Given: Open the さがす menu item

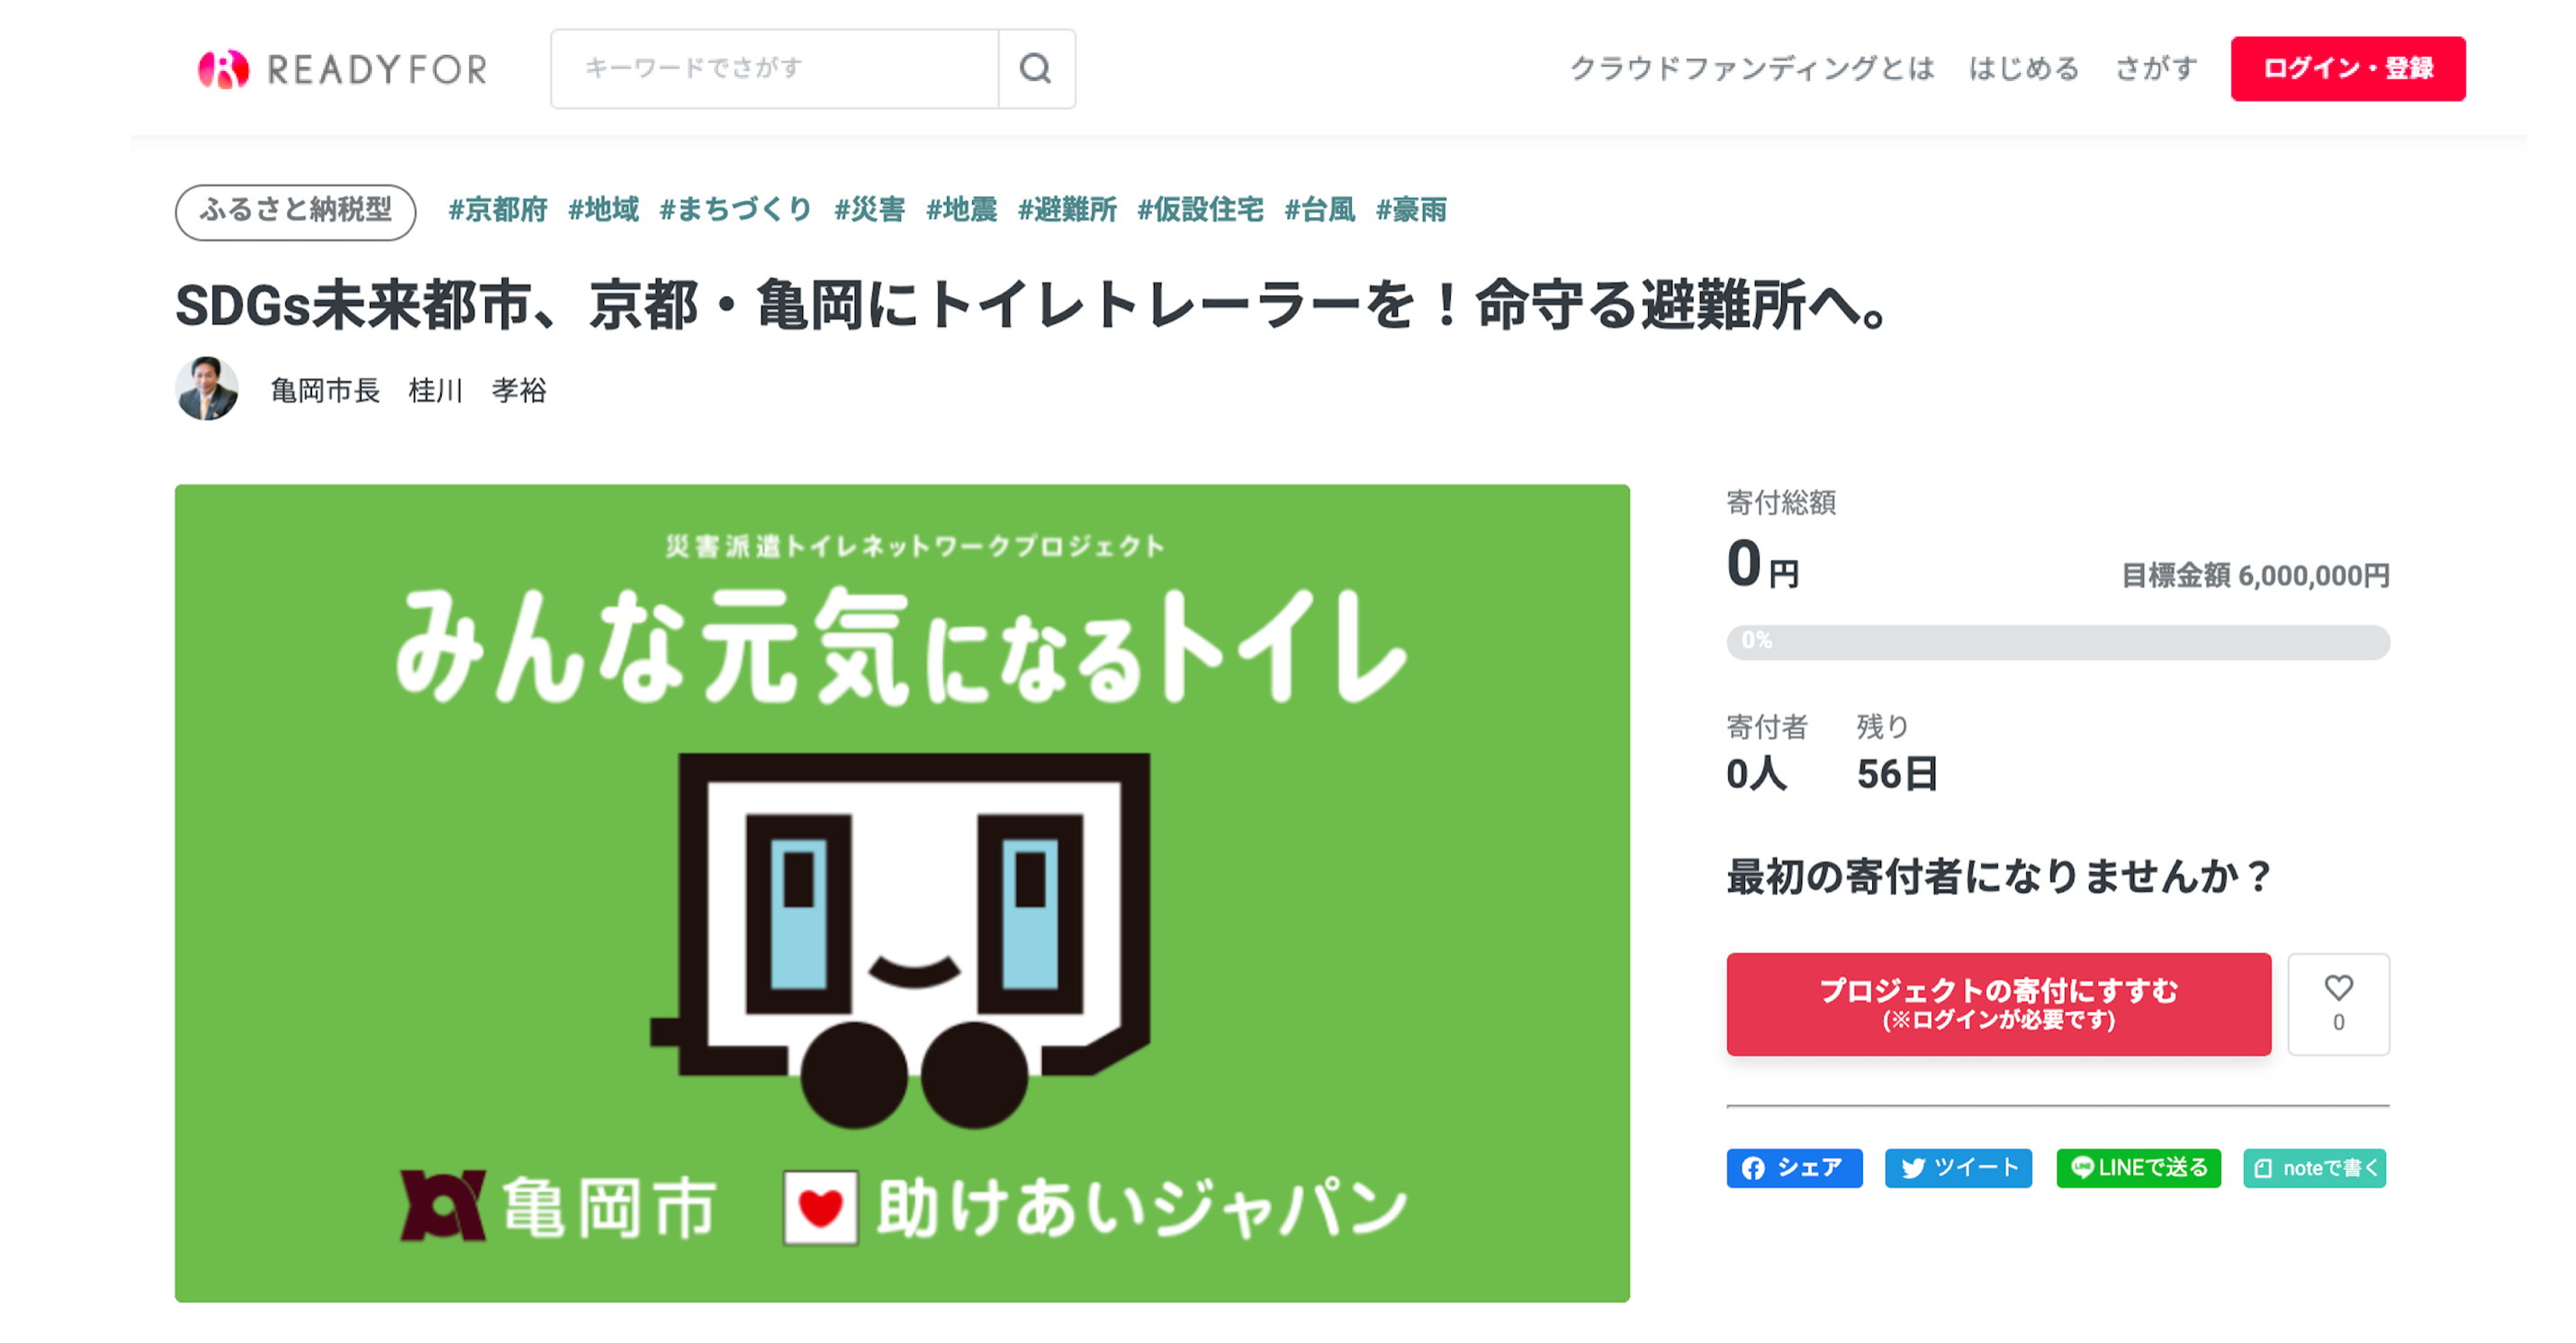Looking at the screenshot, I should coord(2156,68).
